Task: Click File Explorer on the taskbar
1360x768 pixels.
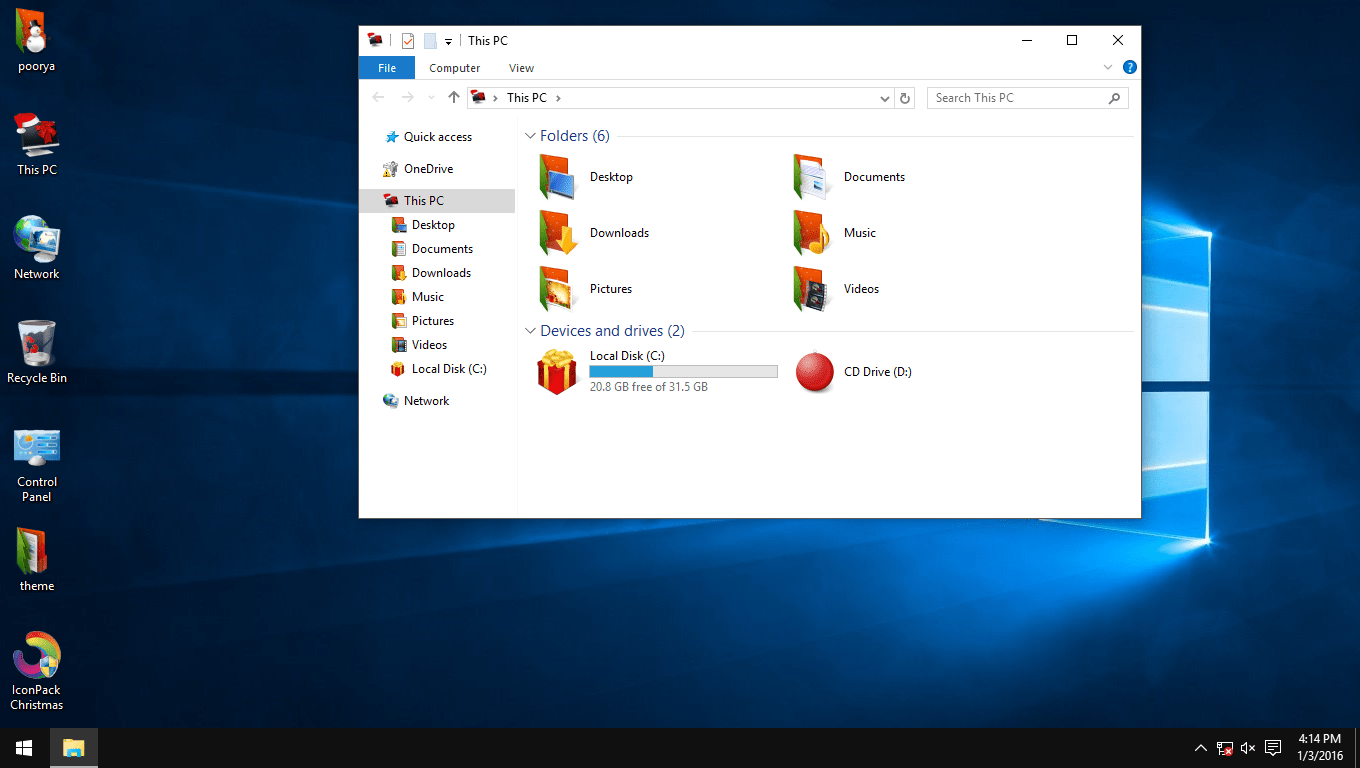Action: click(x=74, y=748)
